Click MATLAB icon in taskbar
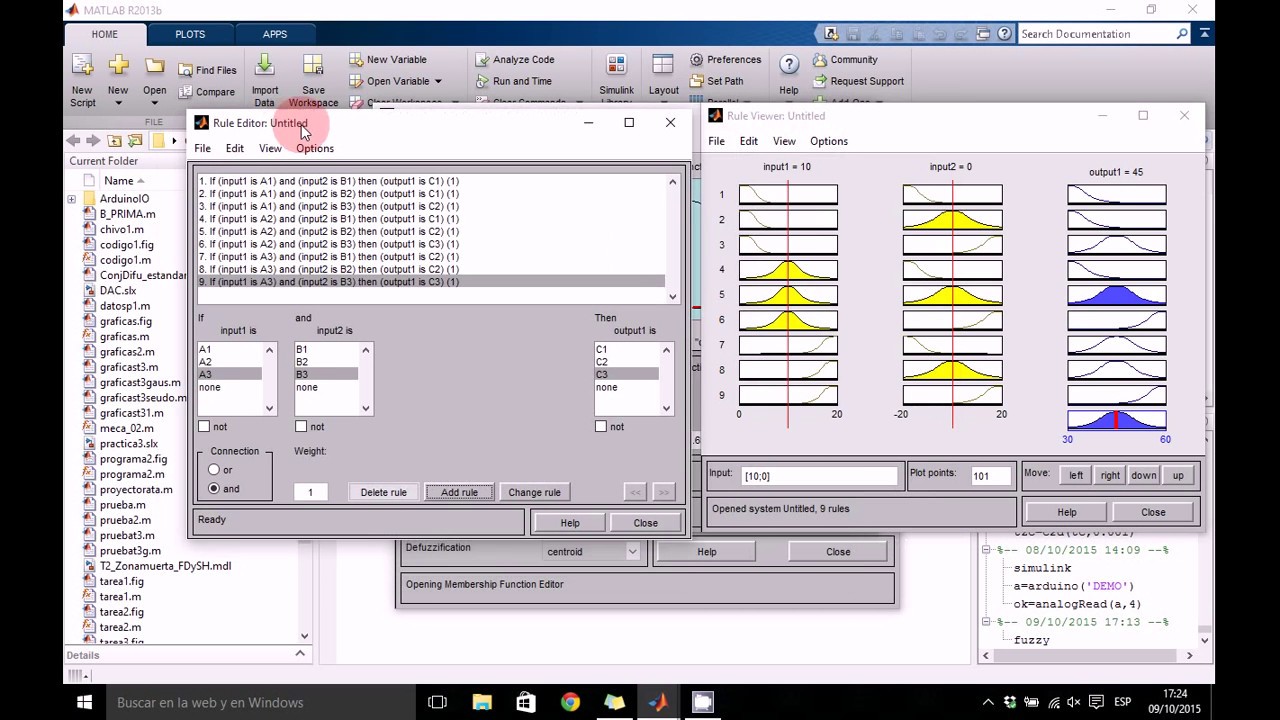This screenshot has height=720, width=1280. pos(657,702)
